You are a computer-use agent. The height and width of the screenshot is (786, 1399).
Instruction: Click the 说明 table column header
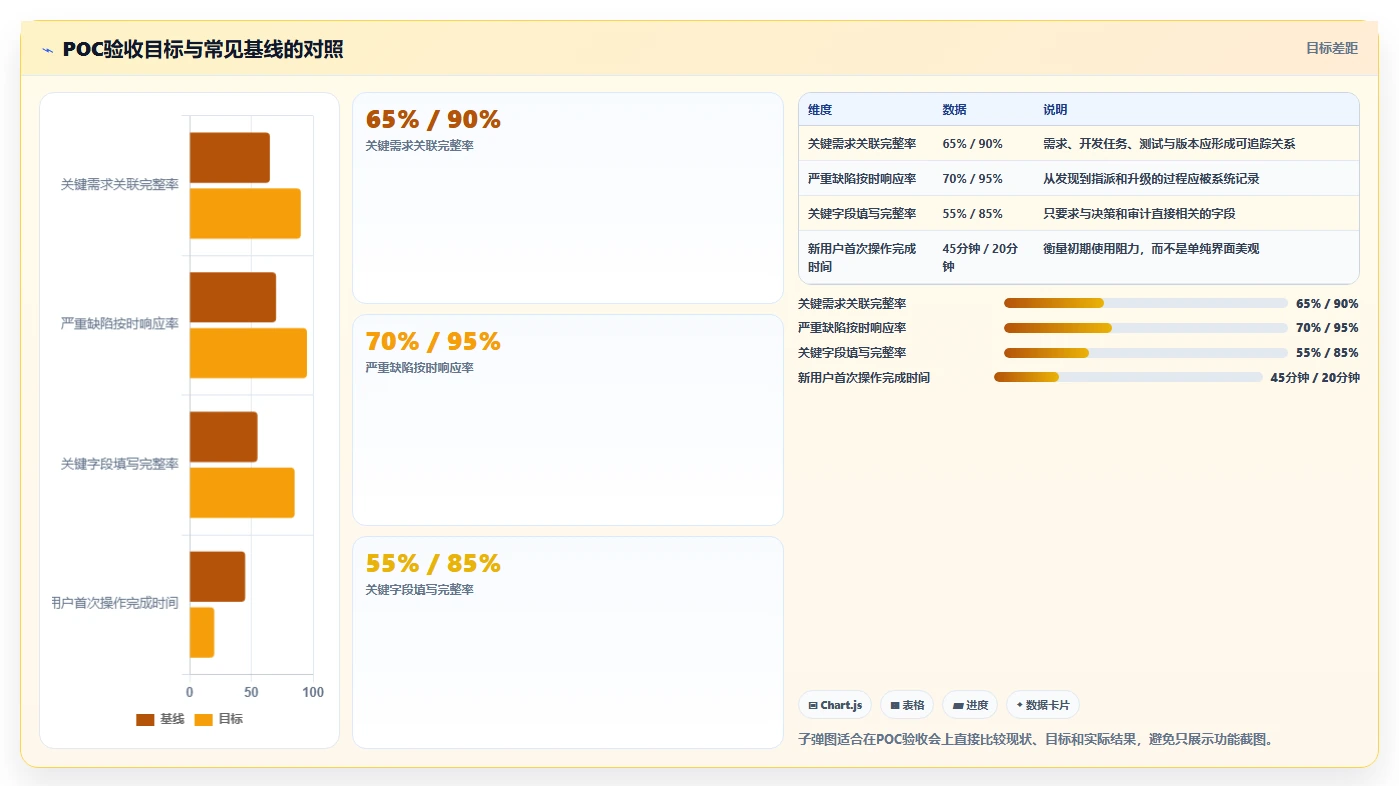coord(1055,110)
